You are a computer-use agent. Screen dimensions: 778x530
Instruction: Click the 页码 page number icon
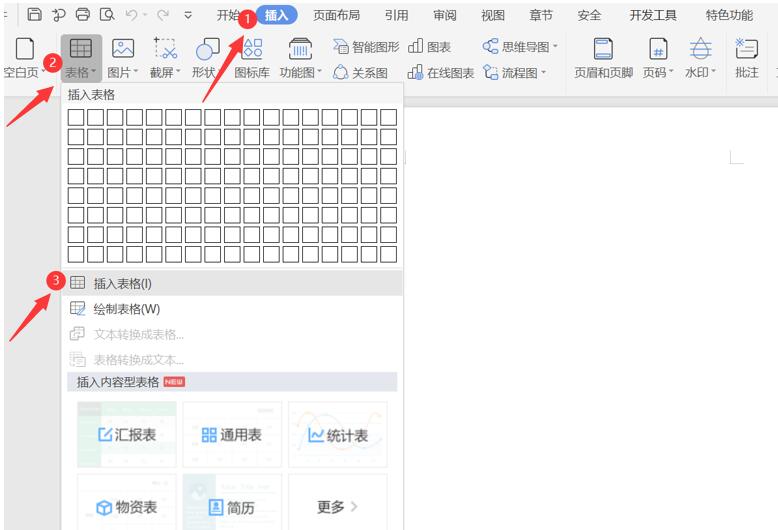click(x=658, y=49)
